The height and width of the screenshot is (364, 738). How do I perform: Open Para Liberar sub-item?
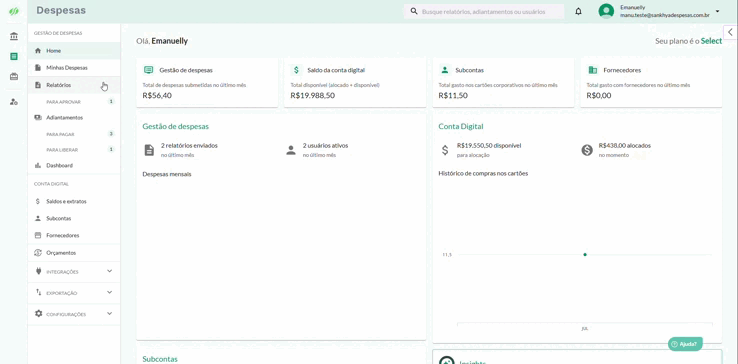(74, 150)
